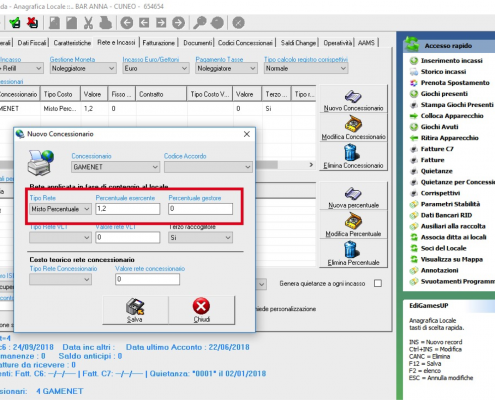Click the Valore rete concessionario field

pyautogui.click(x=147, y=279)
